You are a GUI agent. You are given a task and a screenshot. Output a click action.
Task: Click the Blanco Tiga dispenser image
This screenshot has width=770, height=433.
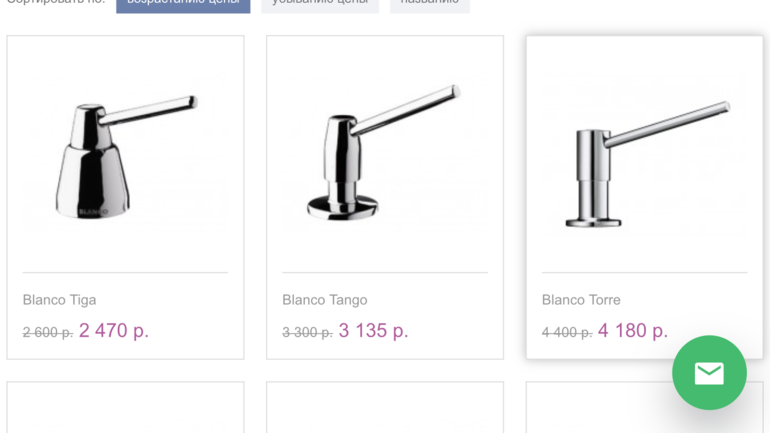125,156
